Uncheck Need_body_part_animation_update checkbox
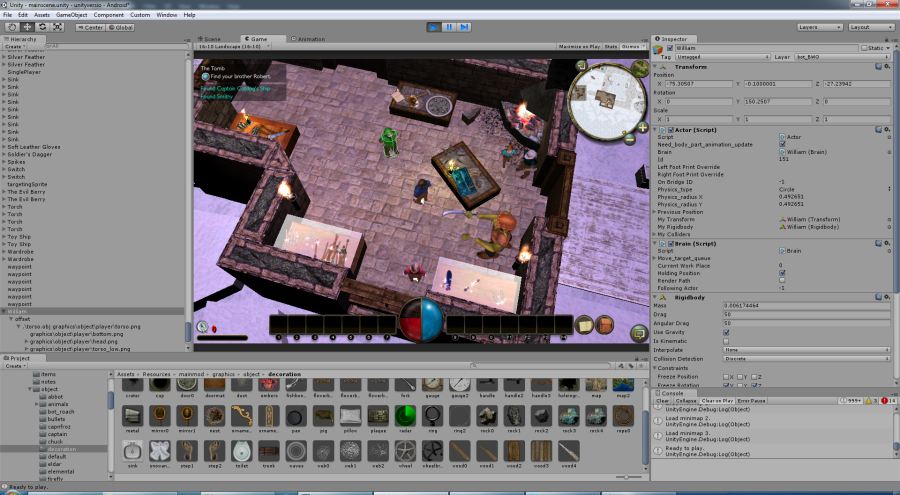900x495 pixels. coord(782,144)
